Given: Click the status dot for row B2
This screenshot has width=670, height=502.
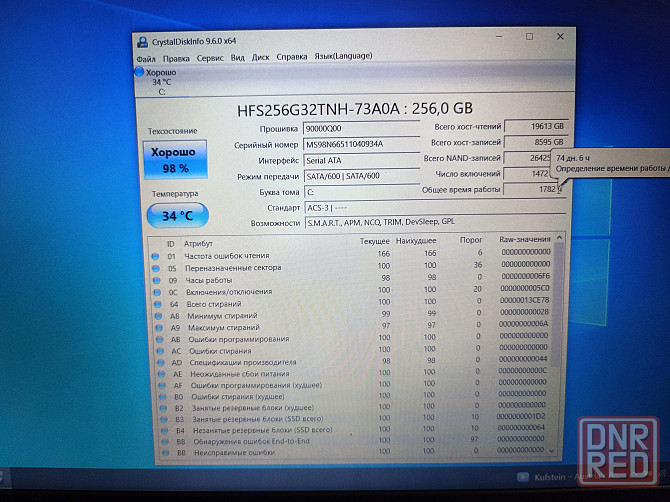Looking at the screenshot, I should click(x=164, y=408).
